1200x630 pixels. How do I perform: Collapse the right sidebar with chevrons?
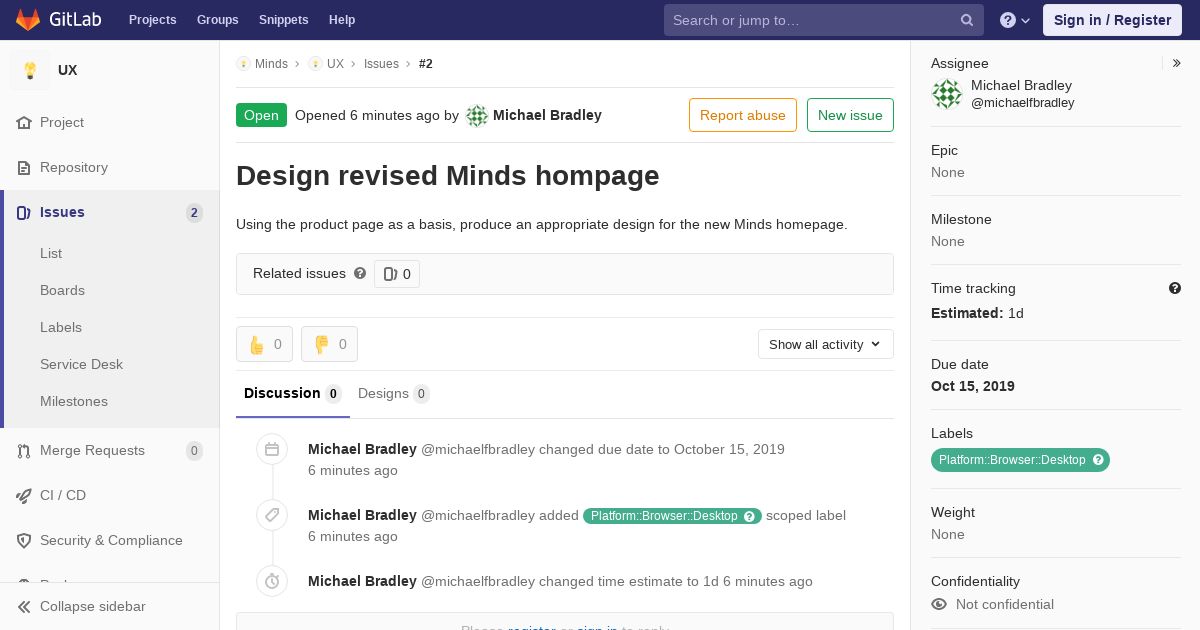[1177, 63]
